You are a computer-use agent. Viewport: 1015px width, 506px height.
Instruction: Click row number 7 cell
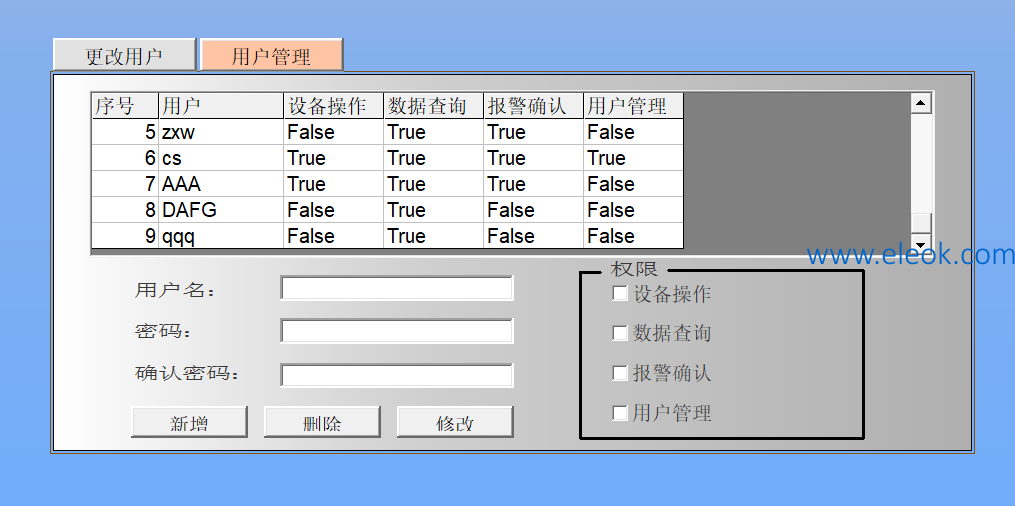click(125, 184)
